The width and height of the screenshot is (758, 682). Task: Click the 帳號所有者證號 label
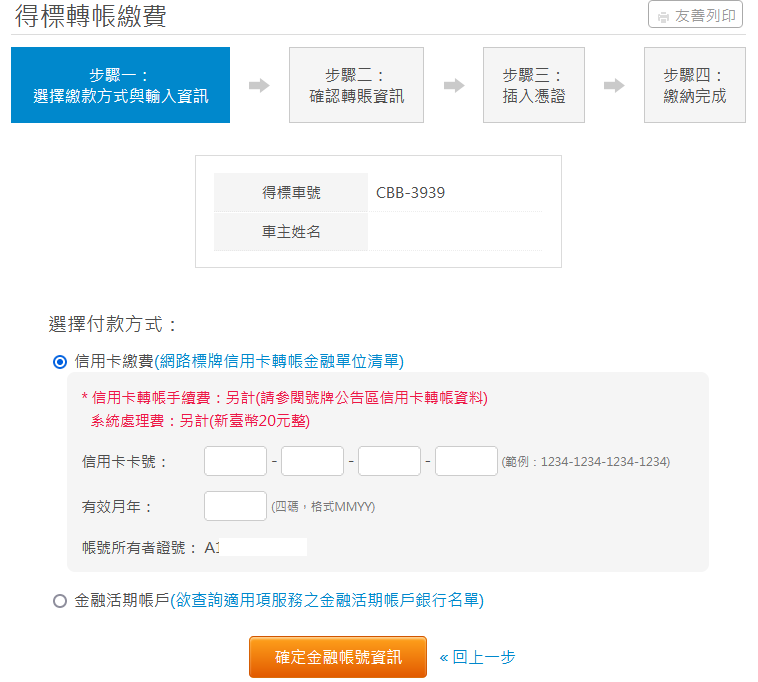point(139,548)
